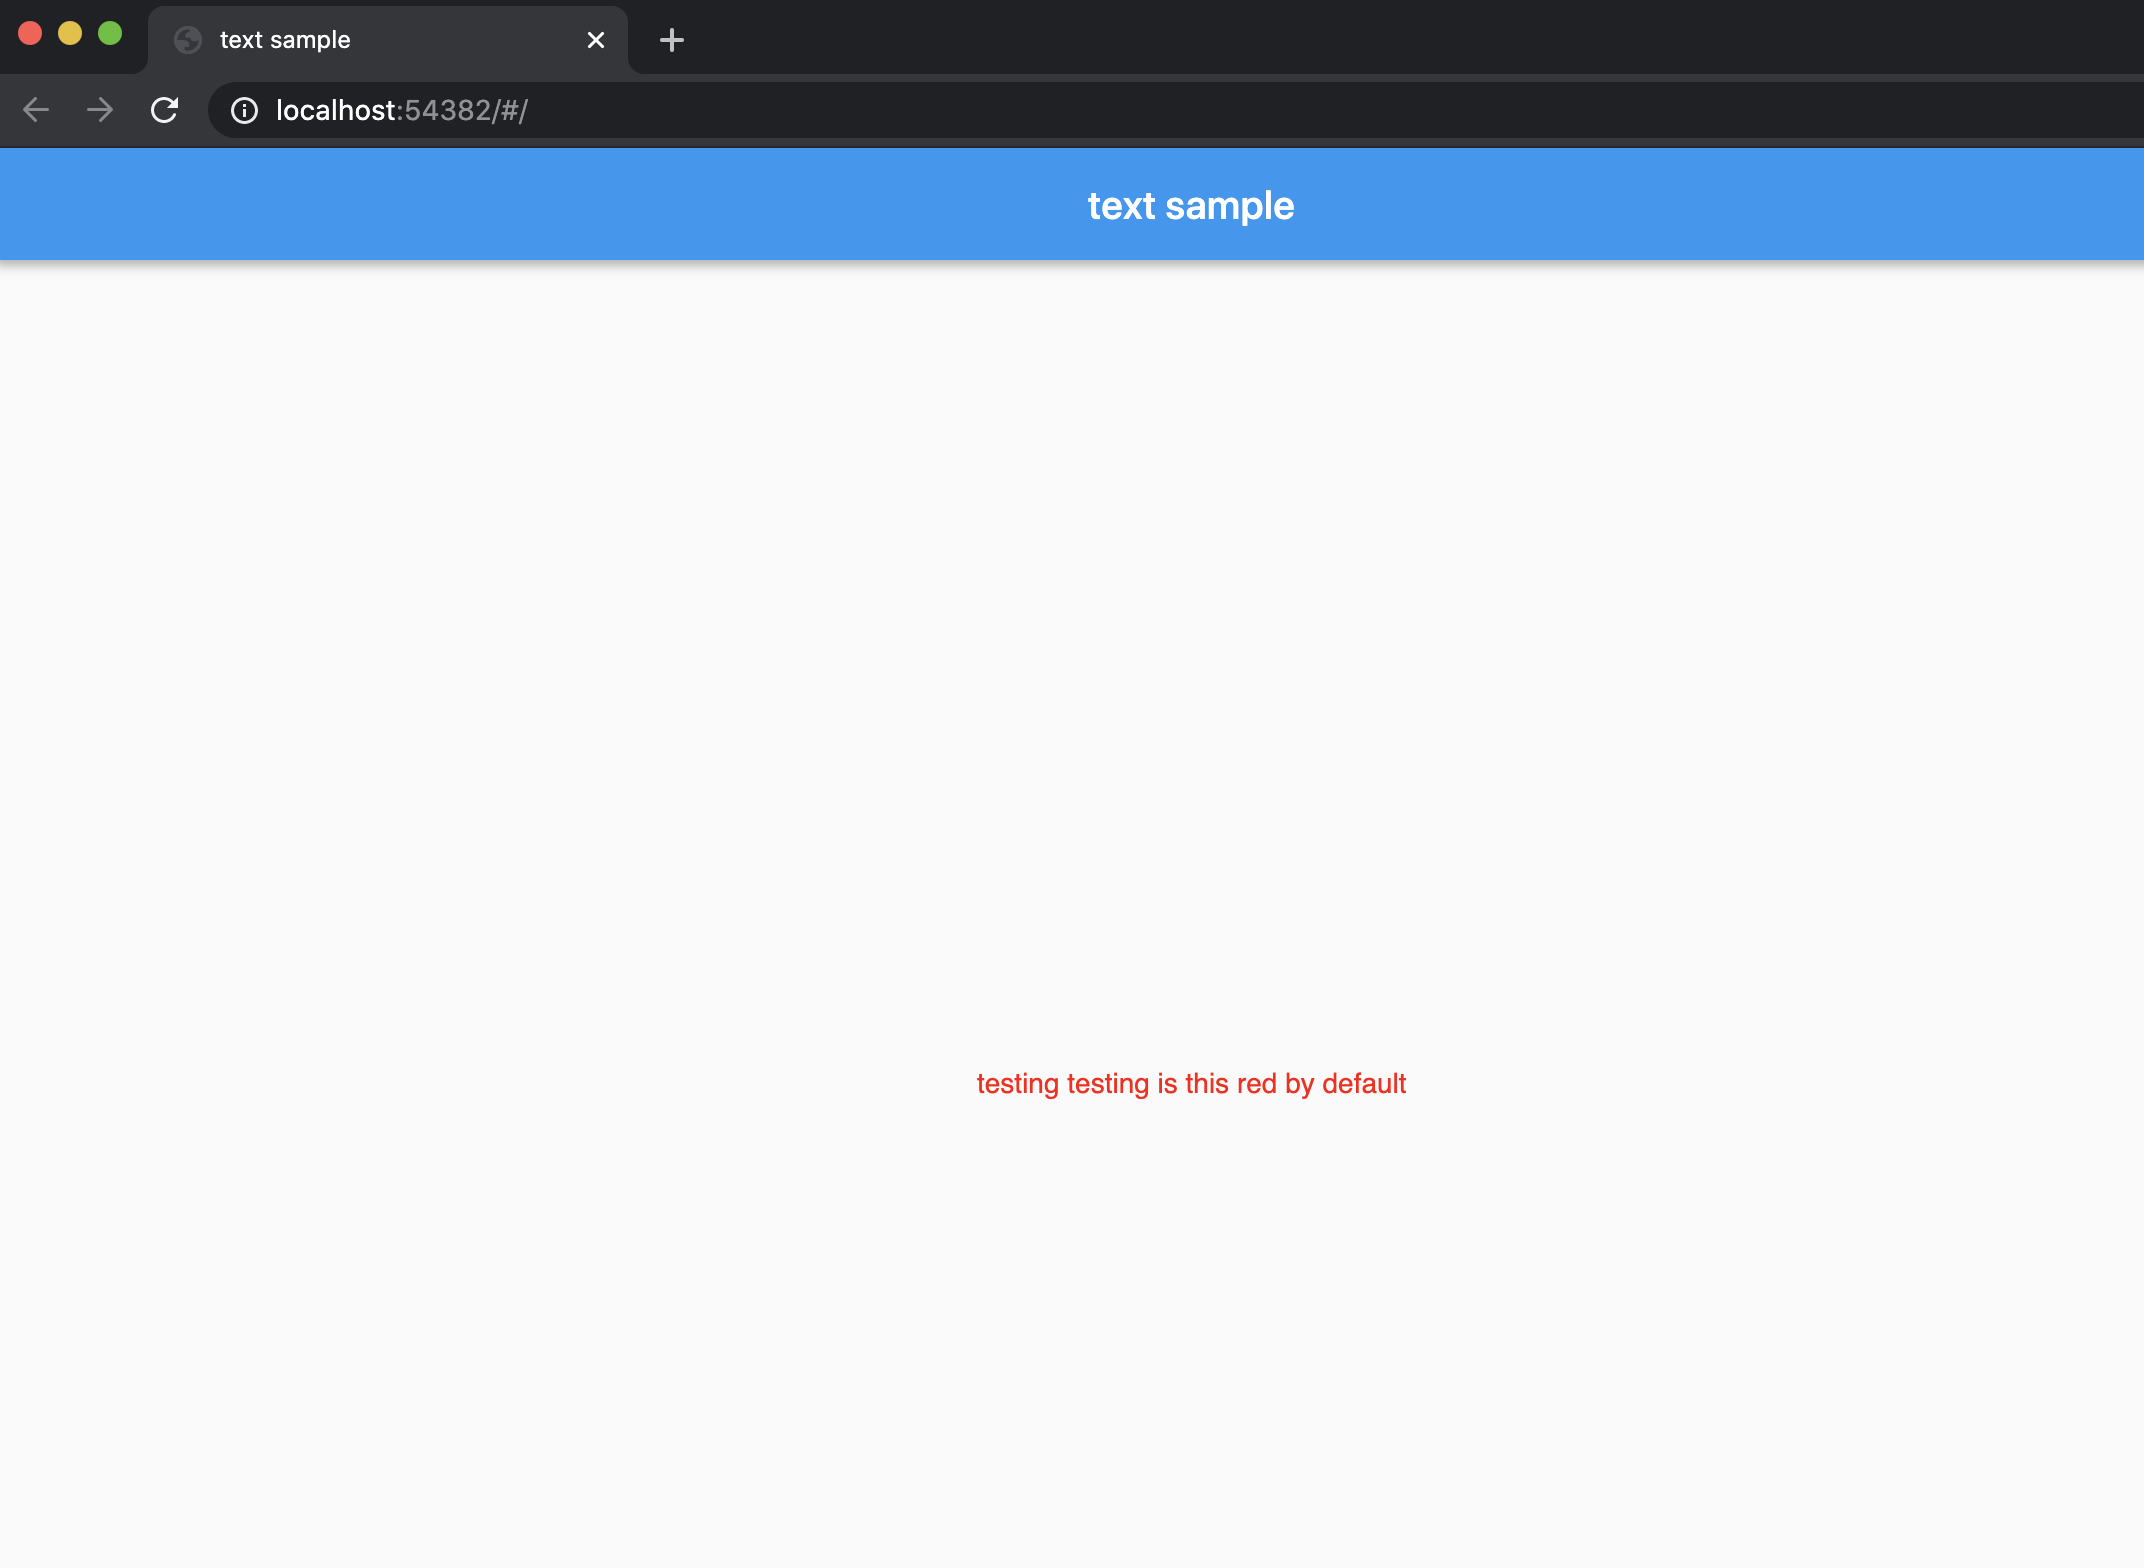The height and width of the screenshot is (1568, 2144).
Task: Click the blue text sample header
Action: (x=1191, y=204)
